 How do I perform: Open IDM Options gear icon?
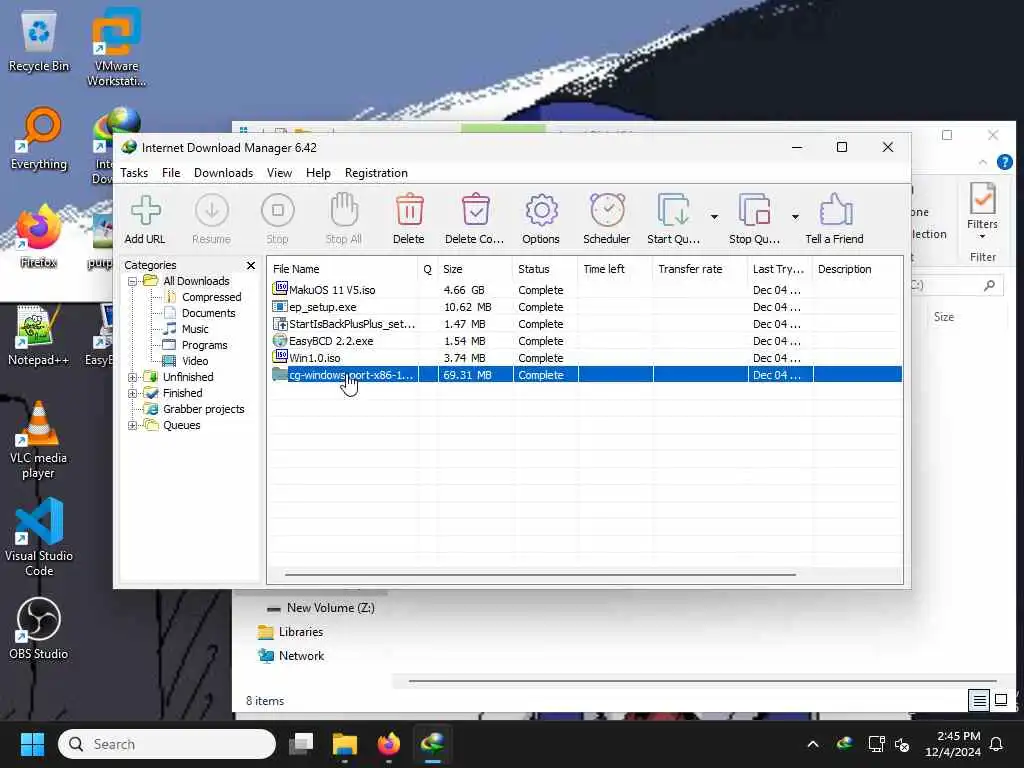541,211
